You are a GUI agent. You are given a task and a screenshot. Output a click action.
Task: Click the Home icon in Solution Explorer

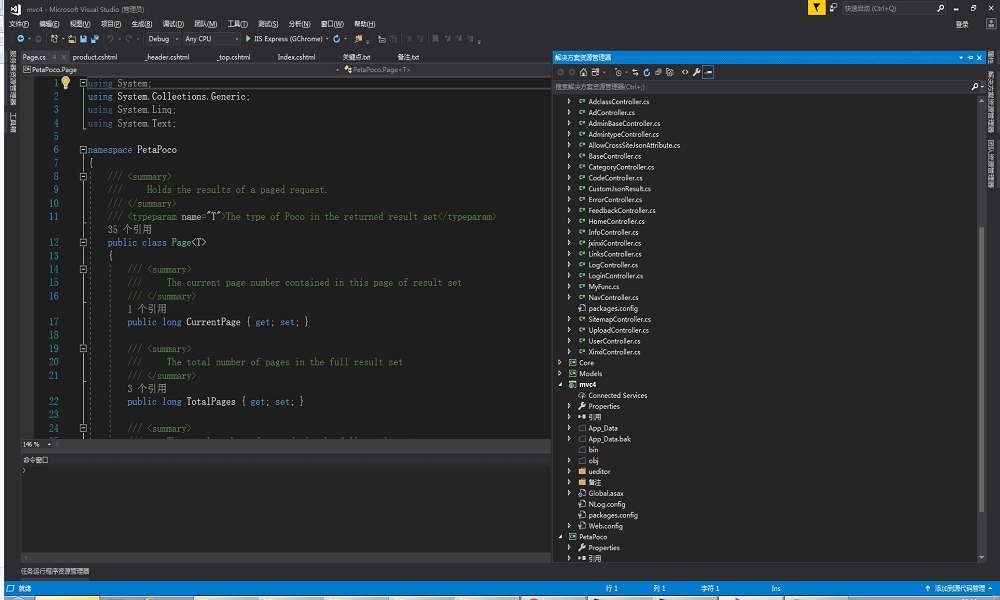pyautogui.click(x=584, y=72)
